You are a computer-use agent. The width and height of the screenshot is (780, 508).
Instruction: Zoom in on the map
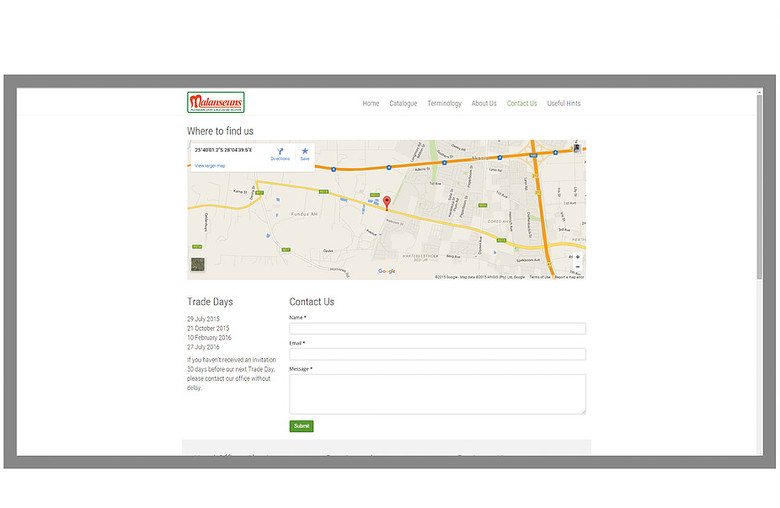click(x=577, y=257)
